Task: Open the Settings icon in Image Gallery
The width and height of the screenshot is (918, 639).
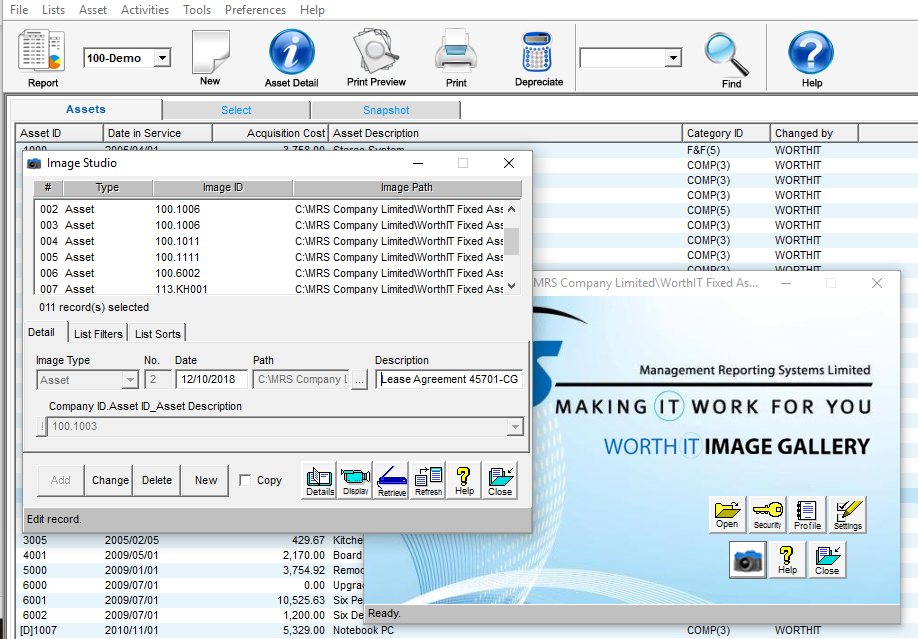Action: pos(848,514)
